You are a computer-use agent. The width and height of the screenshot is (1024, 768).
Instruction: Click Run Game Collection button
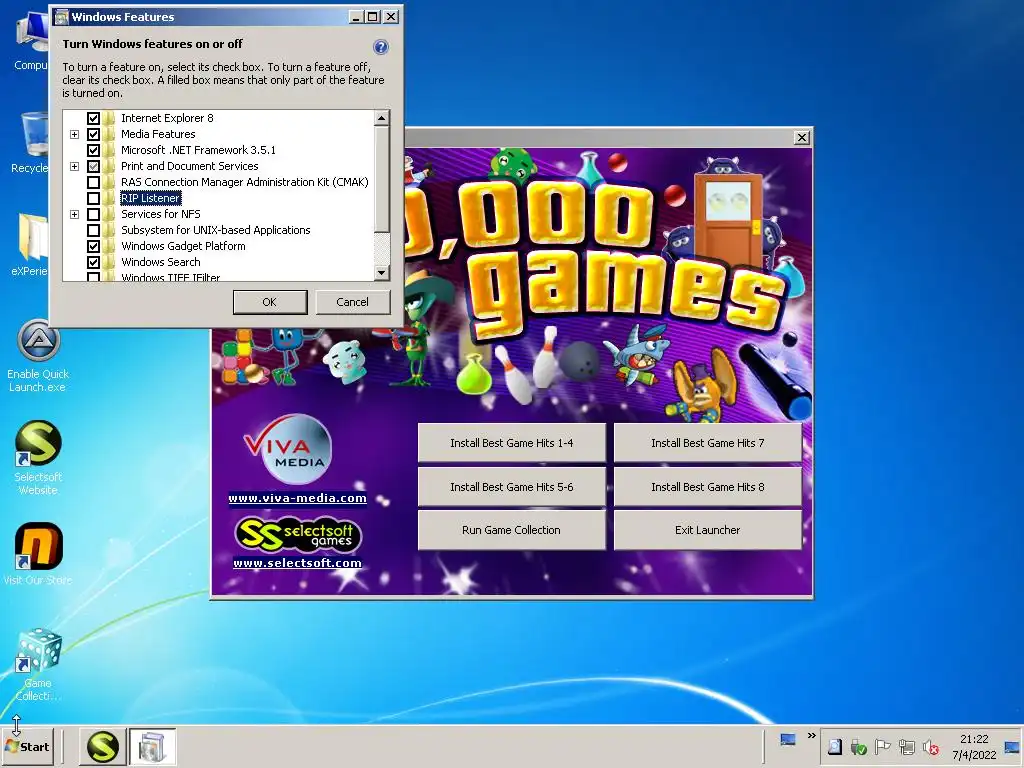click(x=511, y=530)
